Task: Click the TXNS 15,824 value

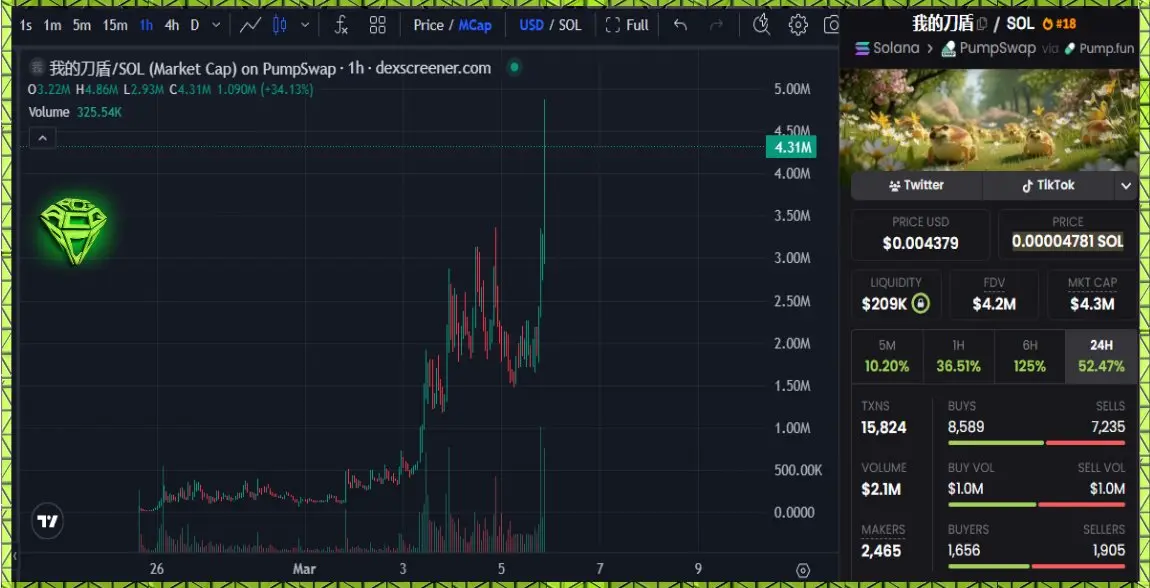Action: point(884,427)
